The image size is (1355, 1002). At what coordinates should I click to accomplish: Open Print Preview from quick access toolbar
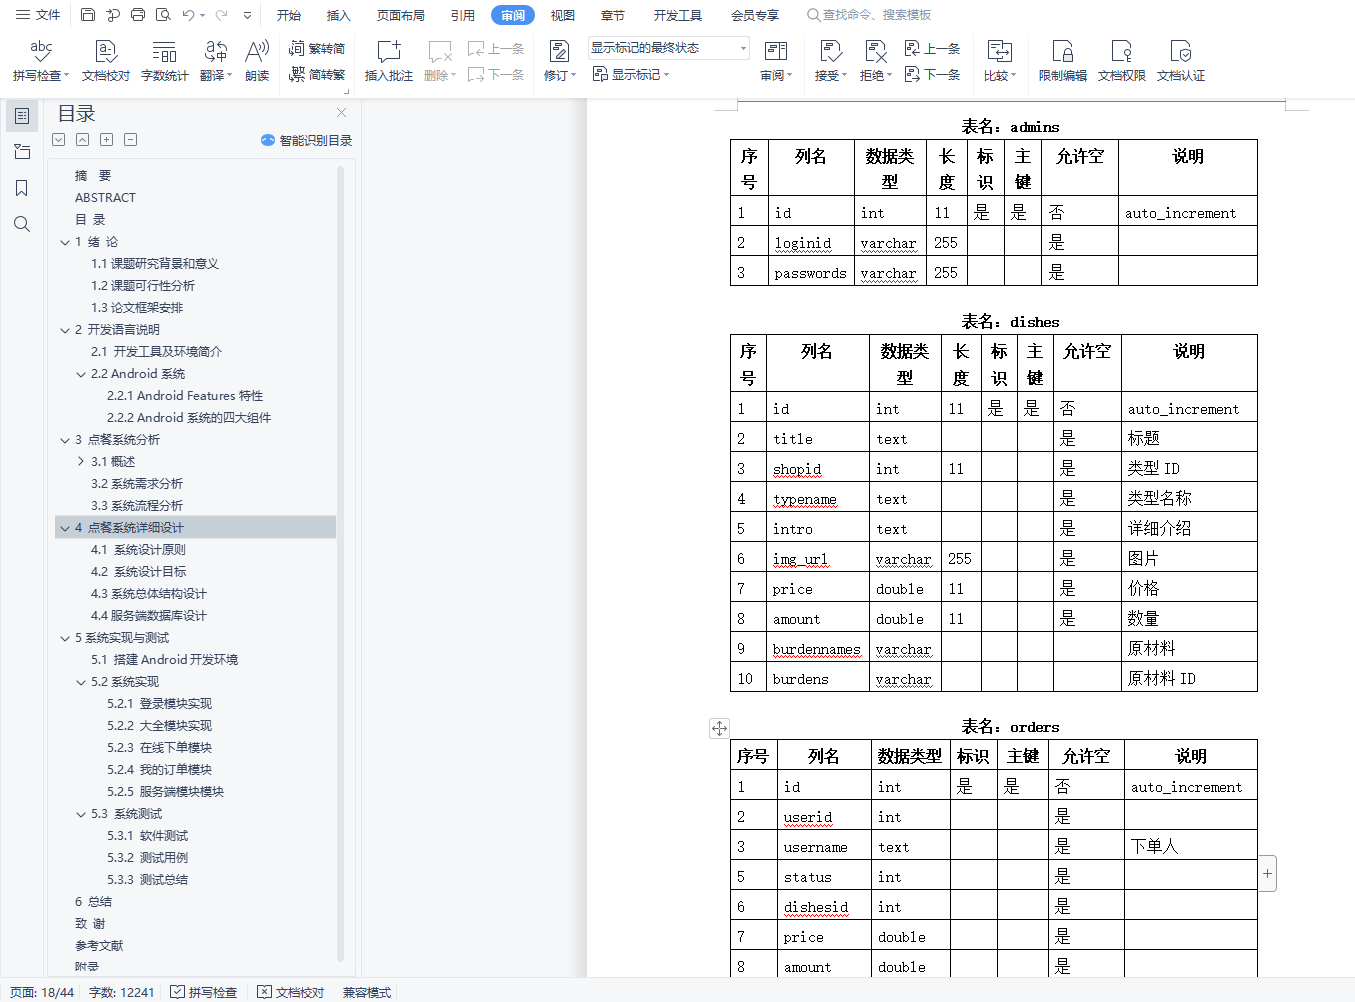pos(163,15)
